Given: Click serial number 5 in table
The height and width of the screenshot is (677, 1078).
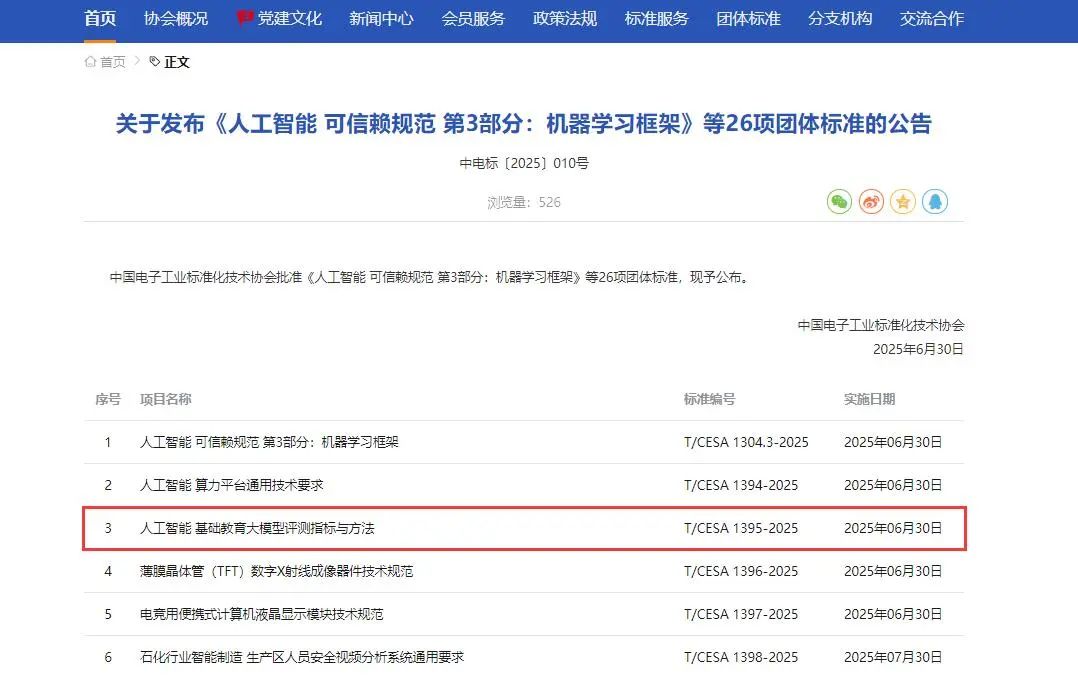Looking at the screenshot, I should (x=108, y=614).
